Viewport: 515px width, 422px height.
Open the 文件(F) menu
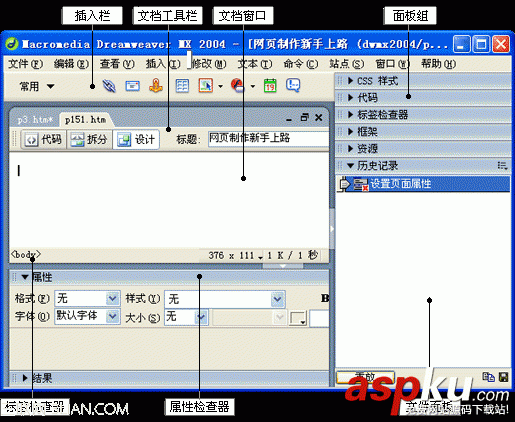point(26,64)
